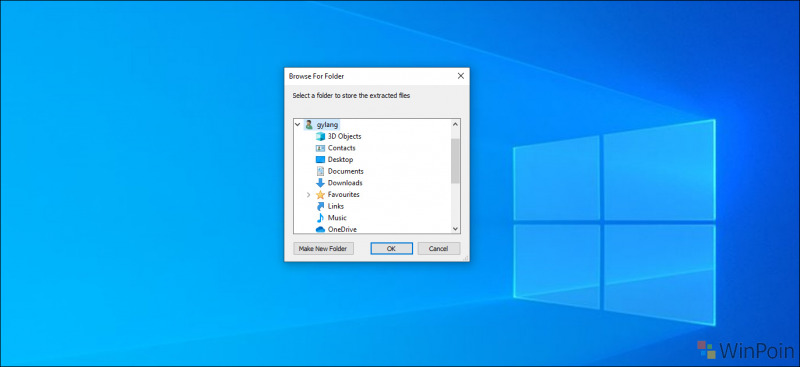The width and height of the screenshot is (800, 367).
Task: Close the Browse For Folder dialog
Action: pyautogui.click(x=461, y=76)
